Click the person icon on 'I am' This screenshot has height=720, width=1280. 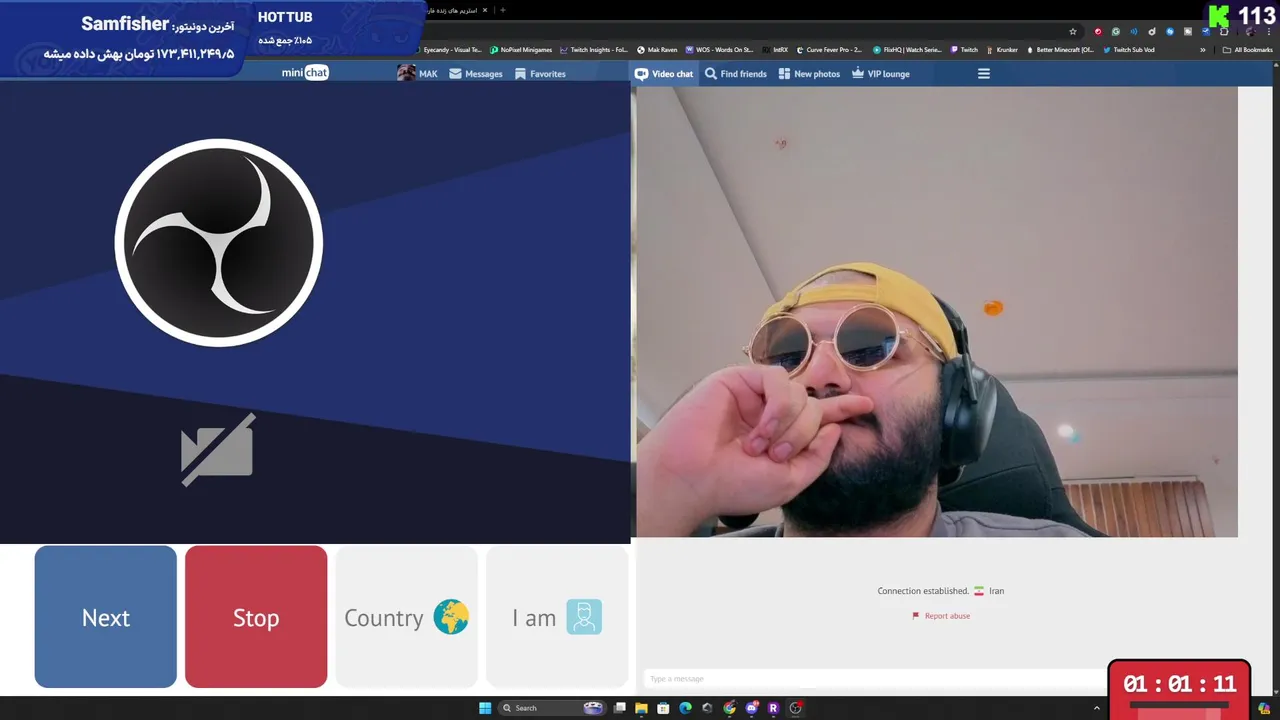[584, 617]
